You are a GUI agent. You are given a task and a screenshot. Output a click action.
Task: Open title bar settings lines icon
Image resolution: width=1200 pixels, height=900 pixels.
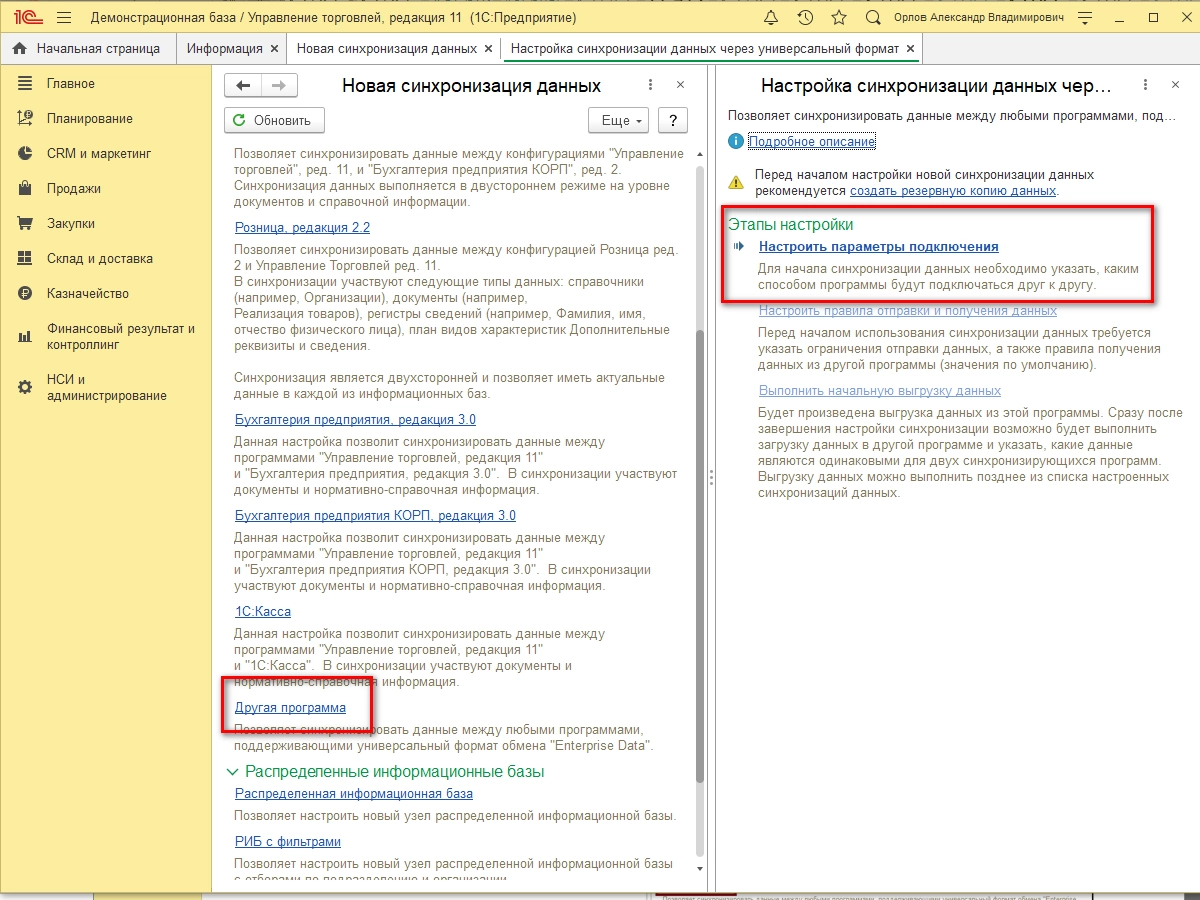coord(1087,18)
